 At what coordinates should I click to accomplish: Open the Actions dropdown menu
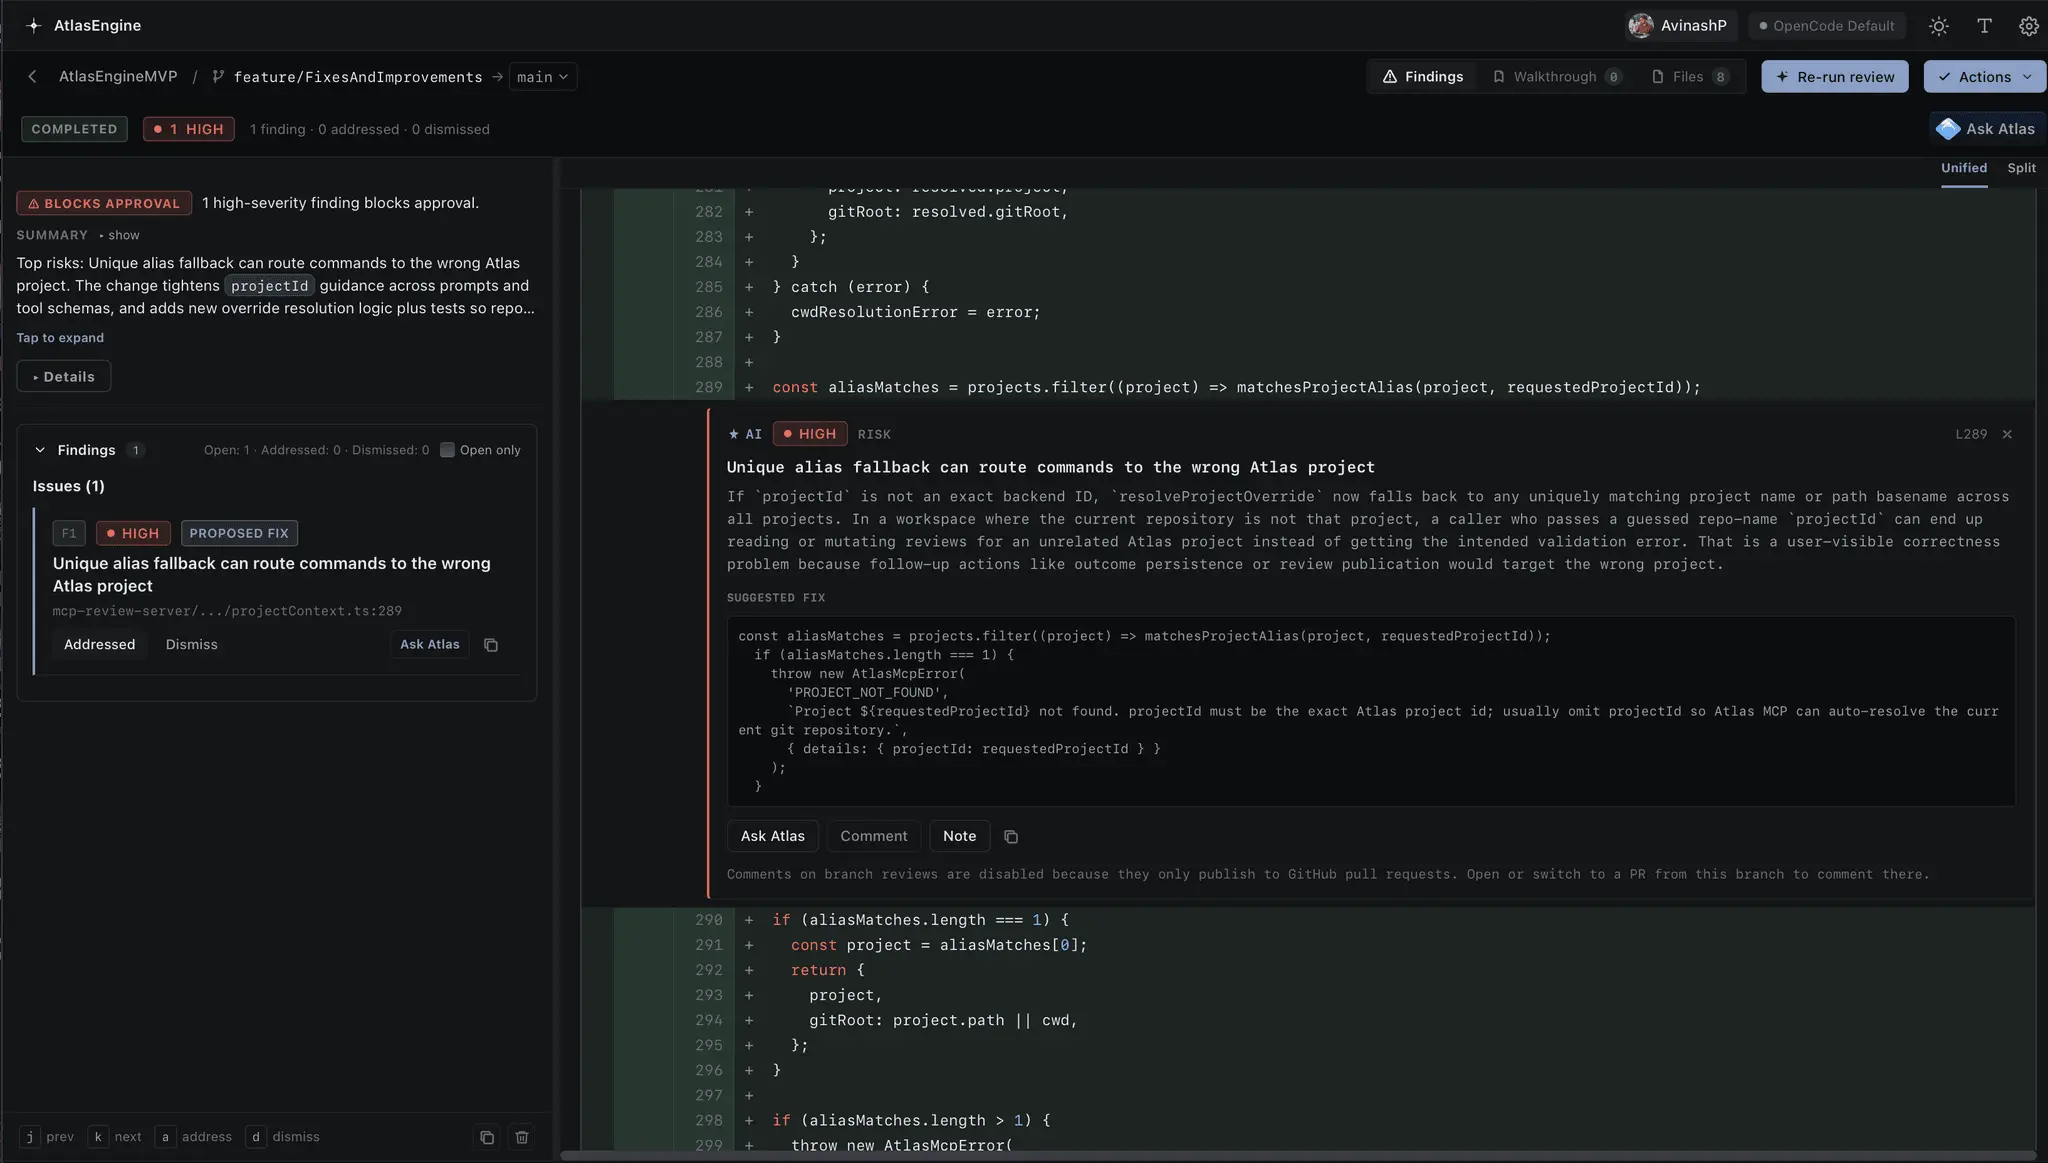(x=1984, y=77)
